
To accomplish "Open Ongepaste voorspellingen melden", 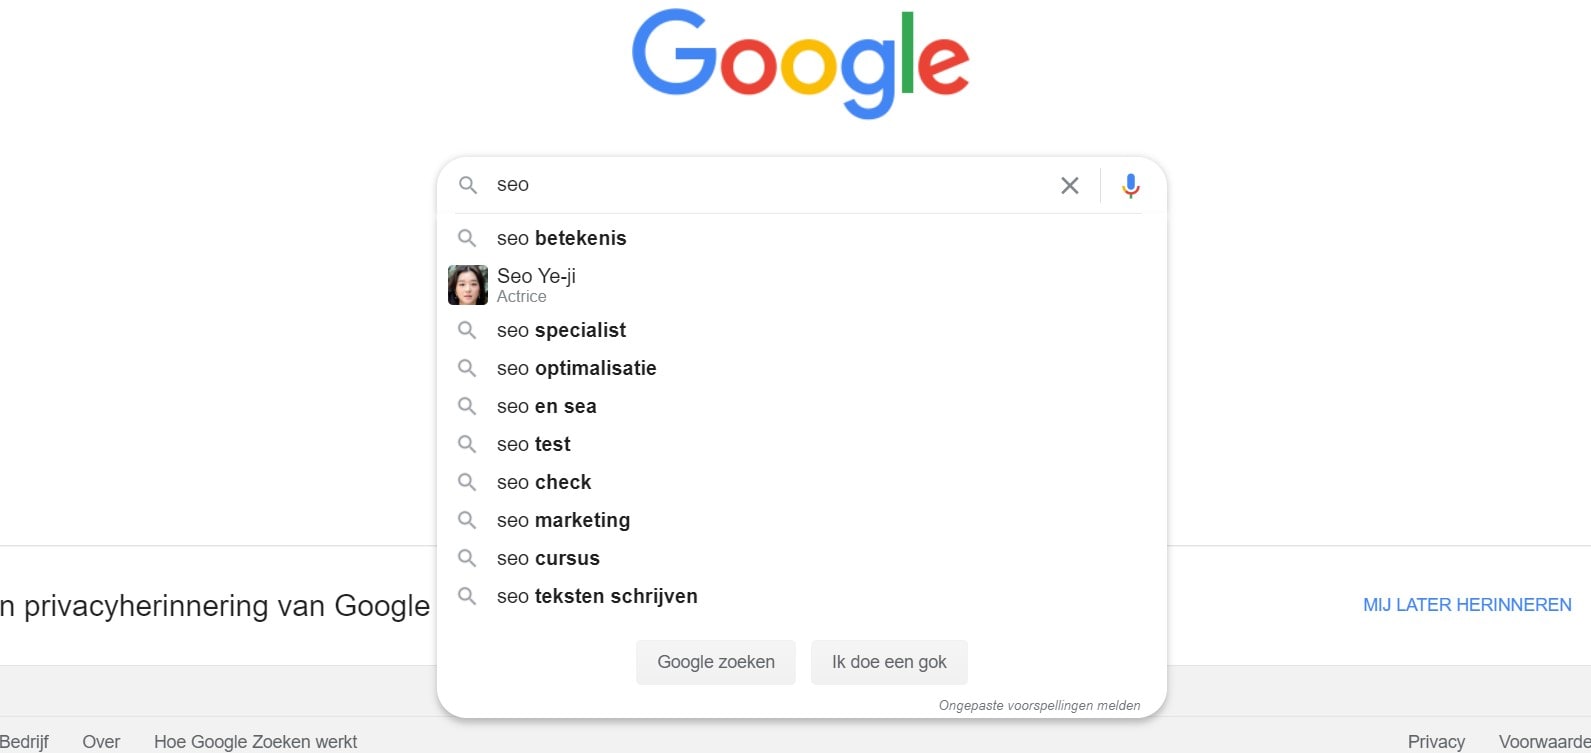I will pyautogui.click(x=1039, y=705).
